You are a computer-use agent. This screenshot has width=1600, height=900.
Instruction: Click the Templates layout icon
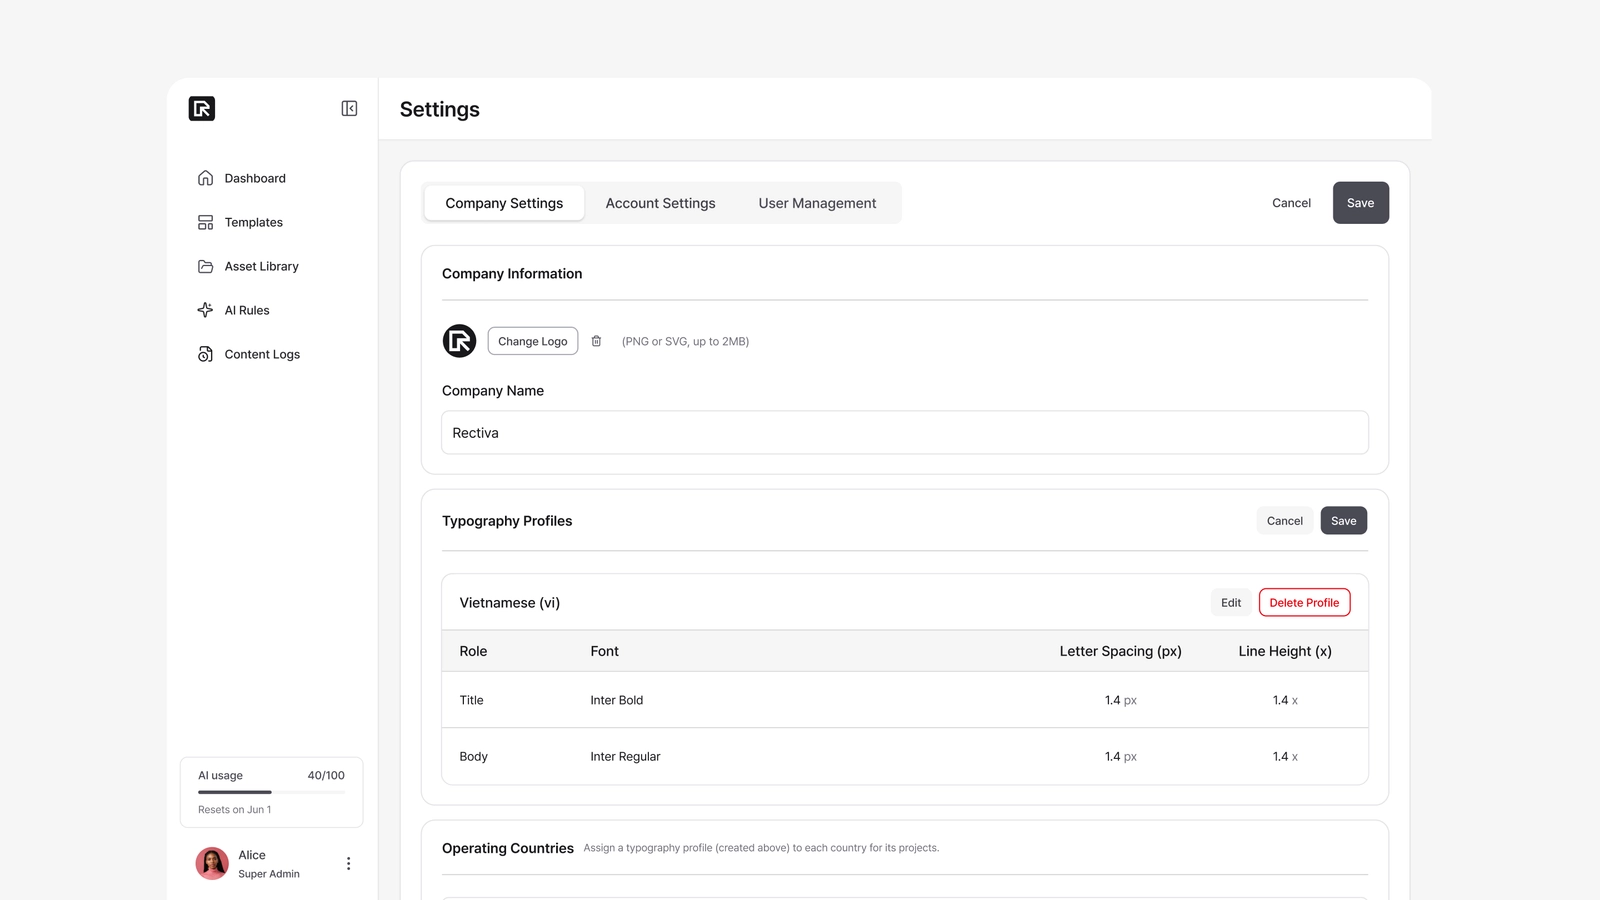click(x=205, y=222)
